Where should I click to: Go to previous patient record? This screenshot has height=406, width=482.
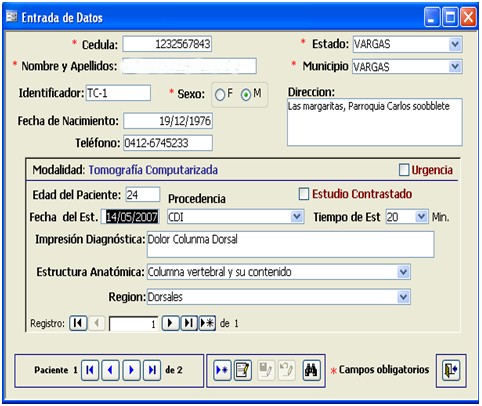click(x=110, y=370)
